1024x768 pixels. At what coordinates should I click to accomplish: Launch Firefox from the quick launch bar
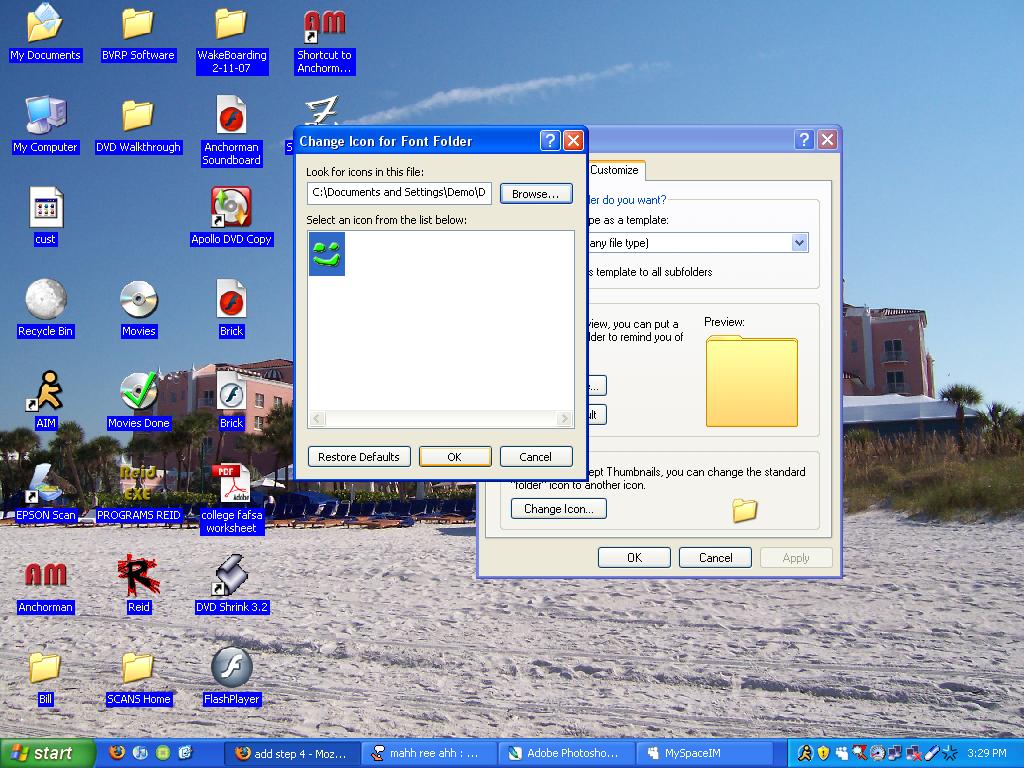117,752
